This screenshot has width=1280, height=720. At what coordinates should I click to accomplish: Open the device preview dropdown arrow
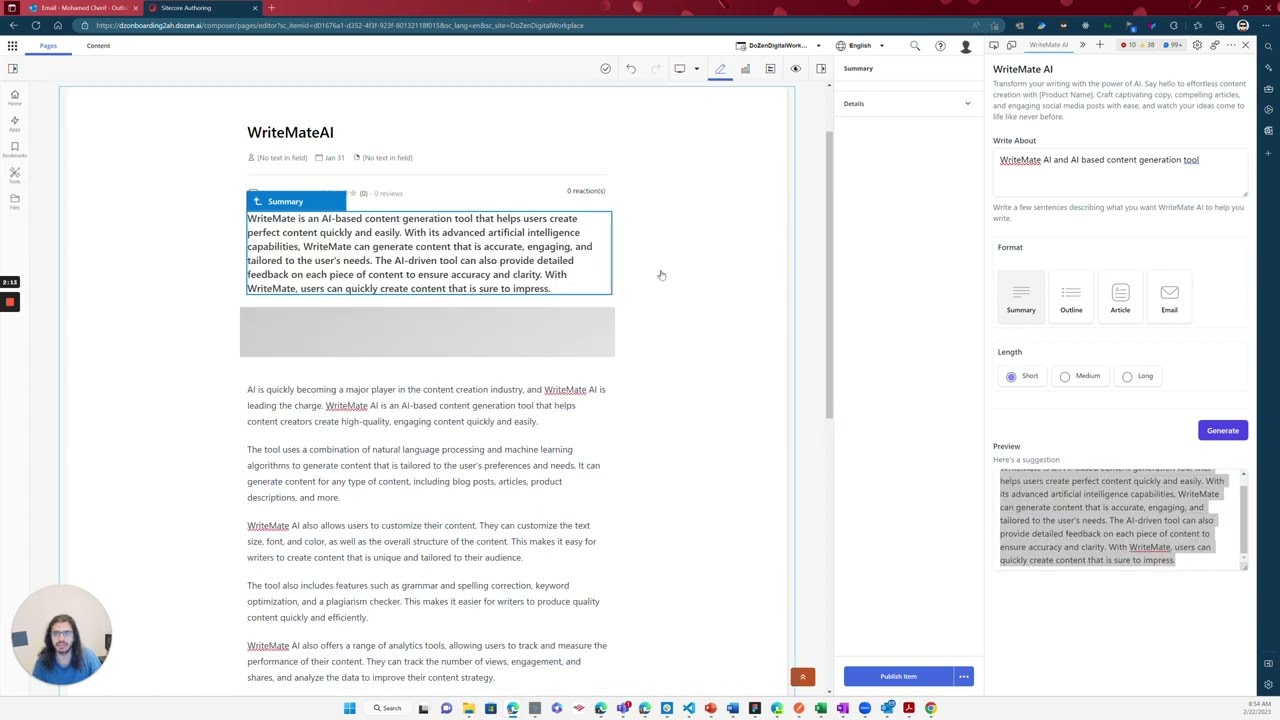click(x=696, y=69)
